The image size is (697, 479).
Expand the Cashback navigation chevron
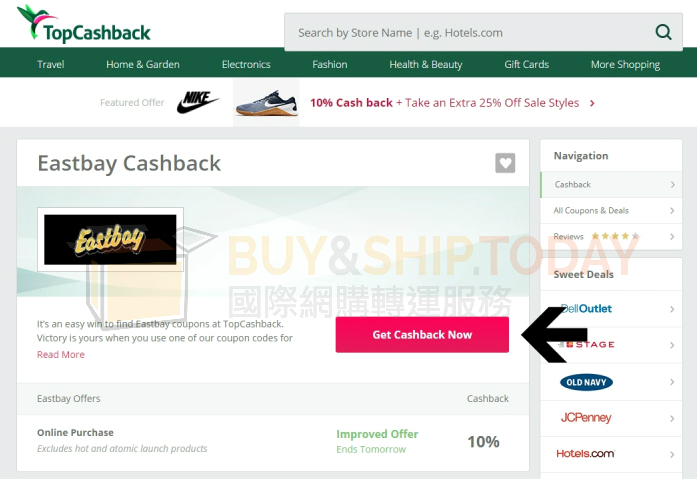click(x=673, y=184)
